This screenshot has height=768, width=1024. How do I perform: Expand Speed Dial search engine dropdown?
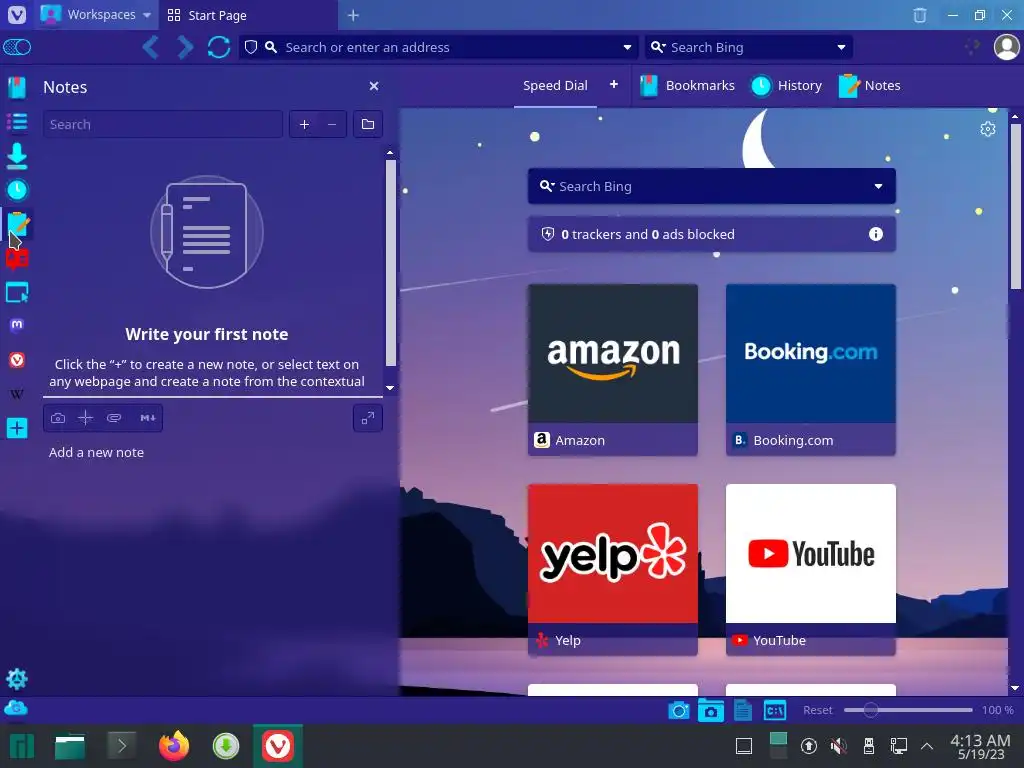pyautogui.click(x=878, y=186)
